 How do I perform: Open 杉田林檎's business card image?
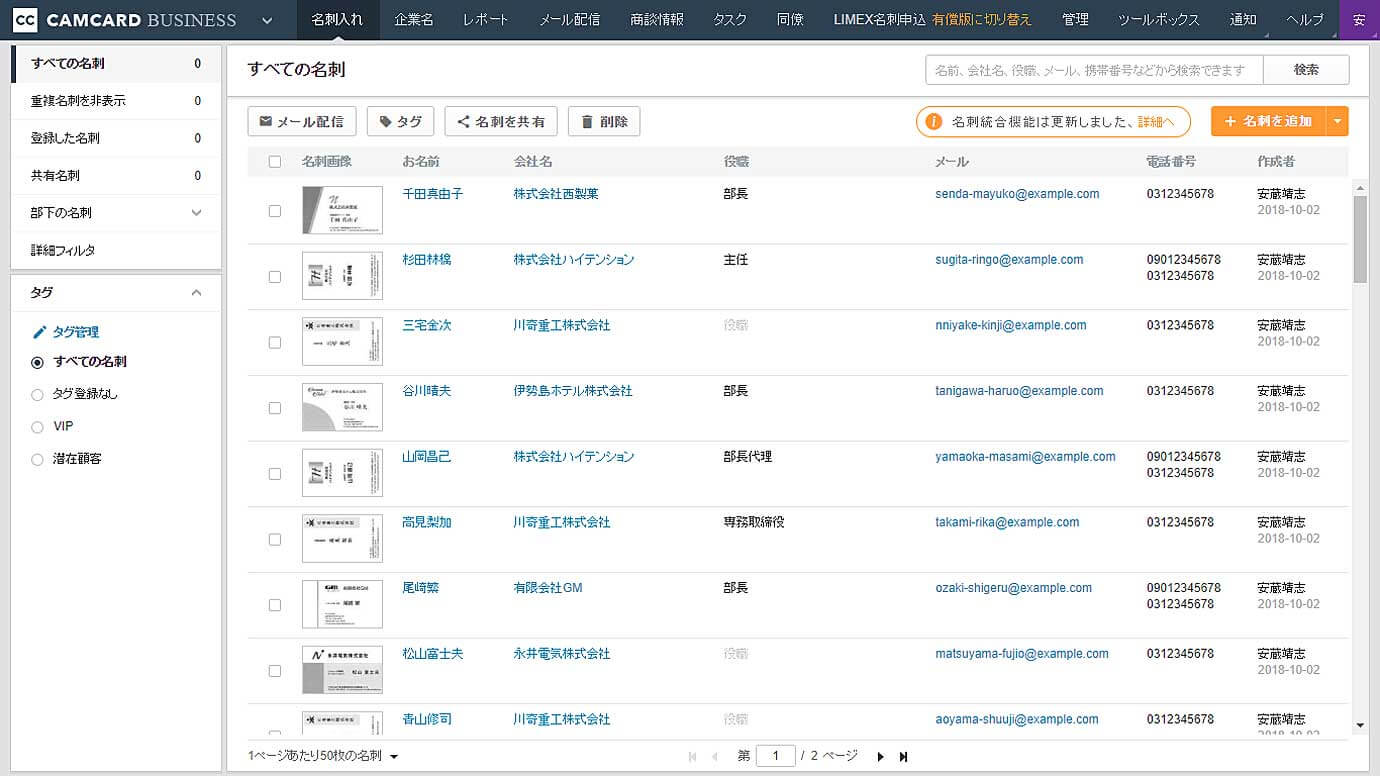tap(342, 276)
